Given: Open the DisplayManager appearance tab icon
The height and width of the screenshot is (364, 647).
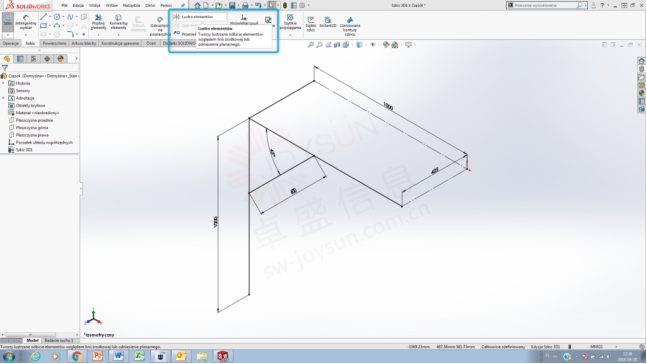Looking at the screenshot, I should click(x=61, y=59).
